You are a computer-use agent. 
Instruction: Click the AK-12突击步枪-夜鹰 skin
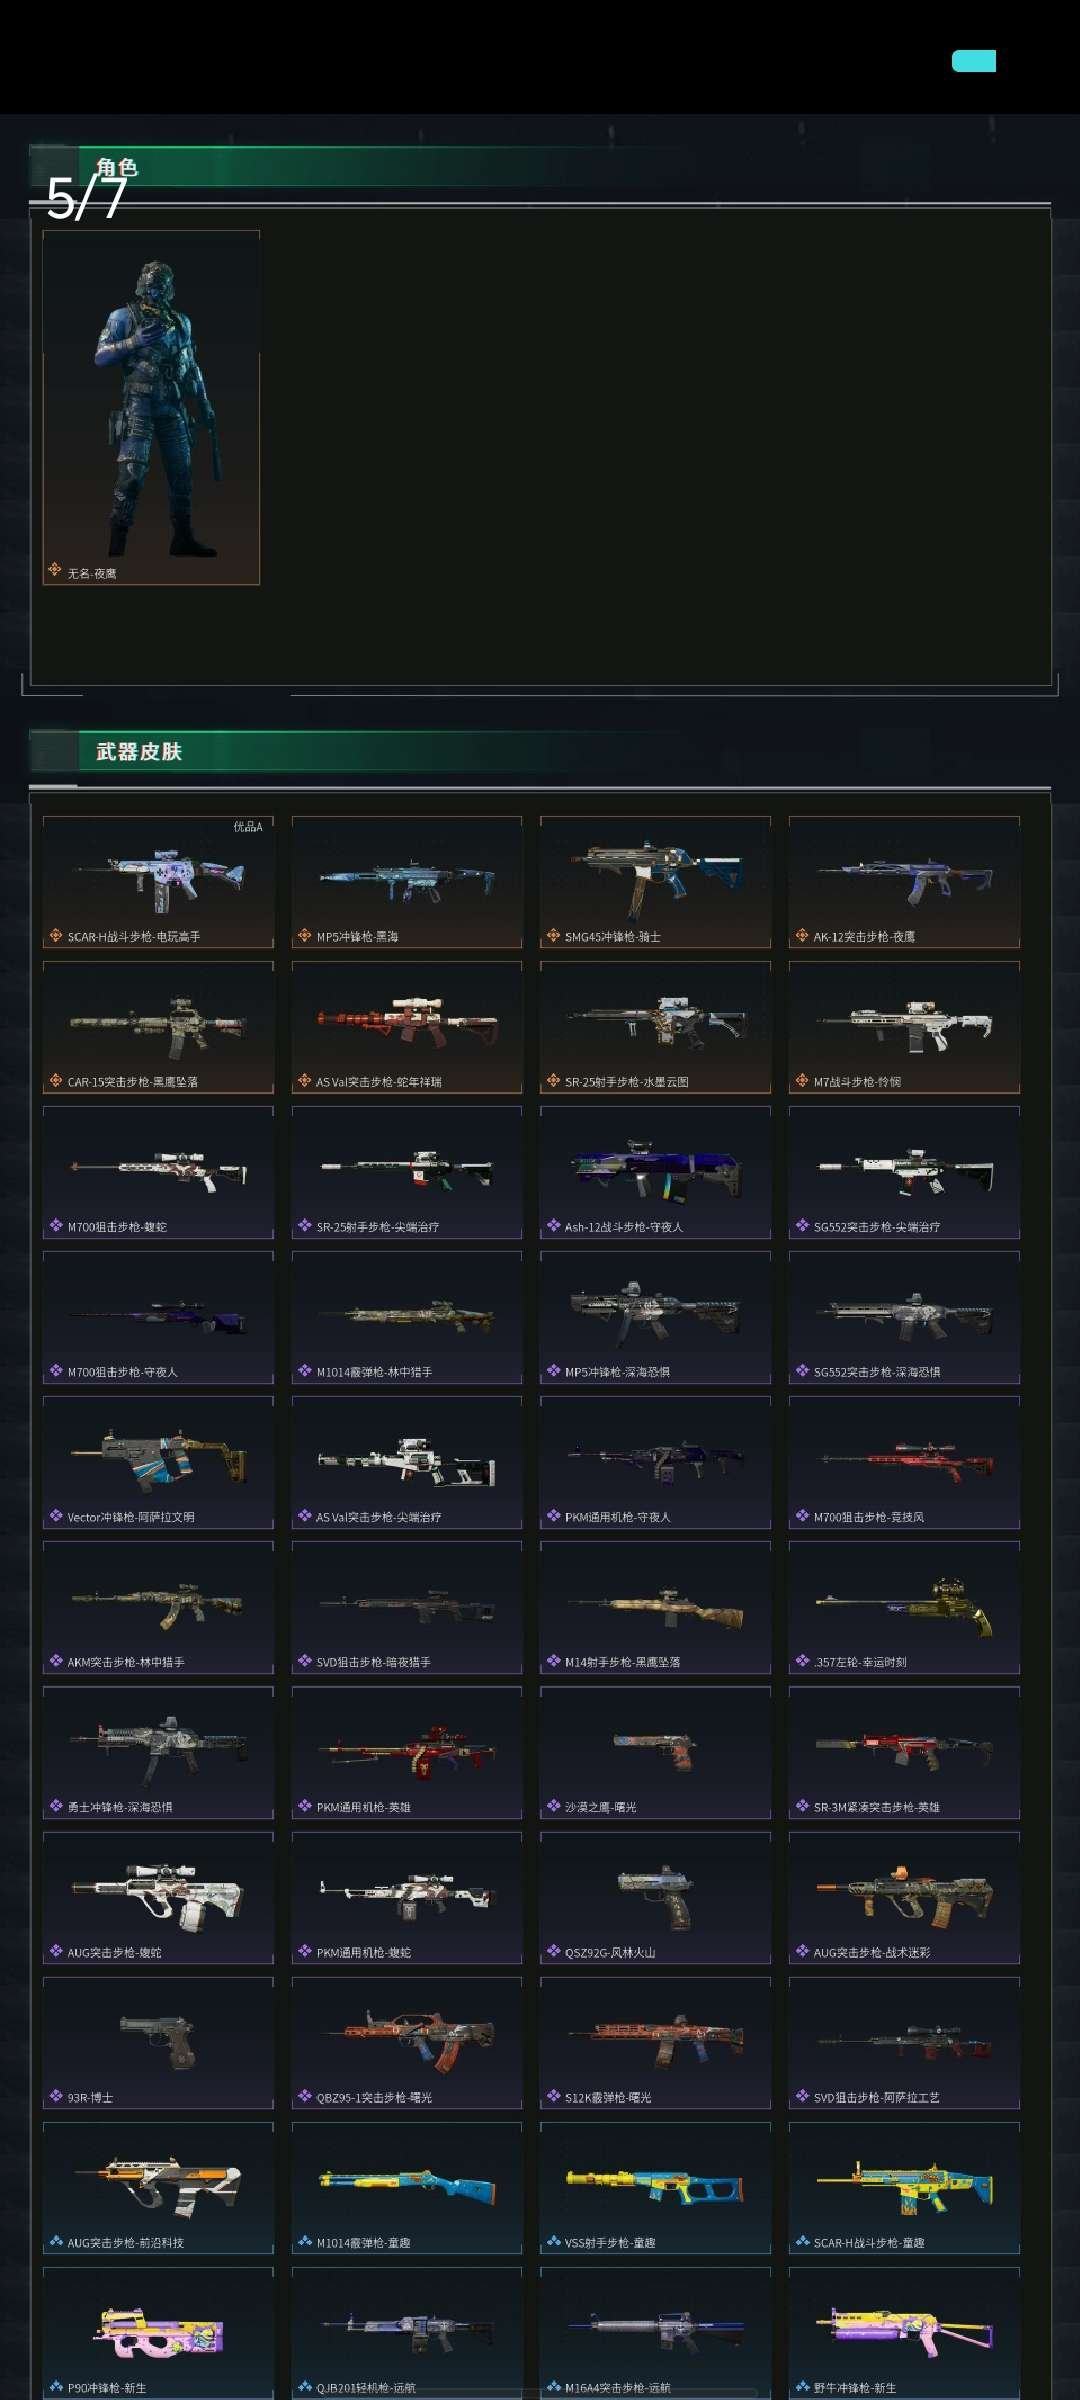pyautogui.click(x=904, y=882)
